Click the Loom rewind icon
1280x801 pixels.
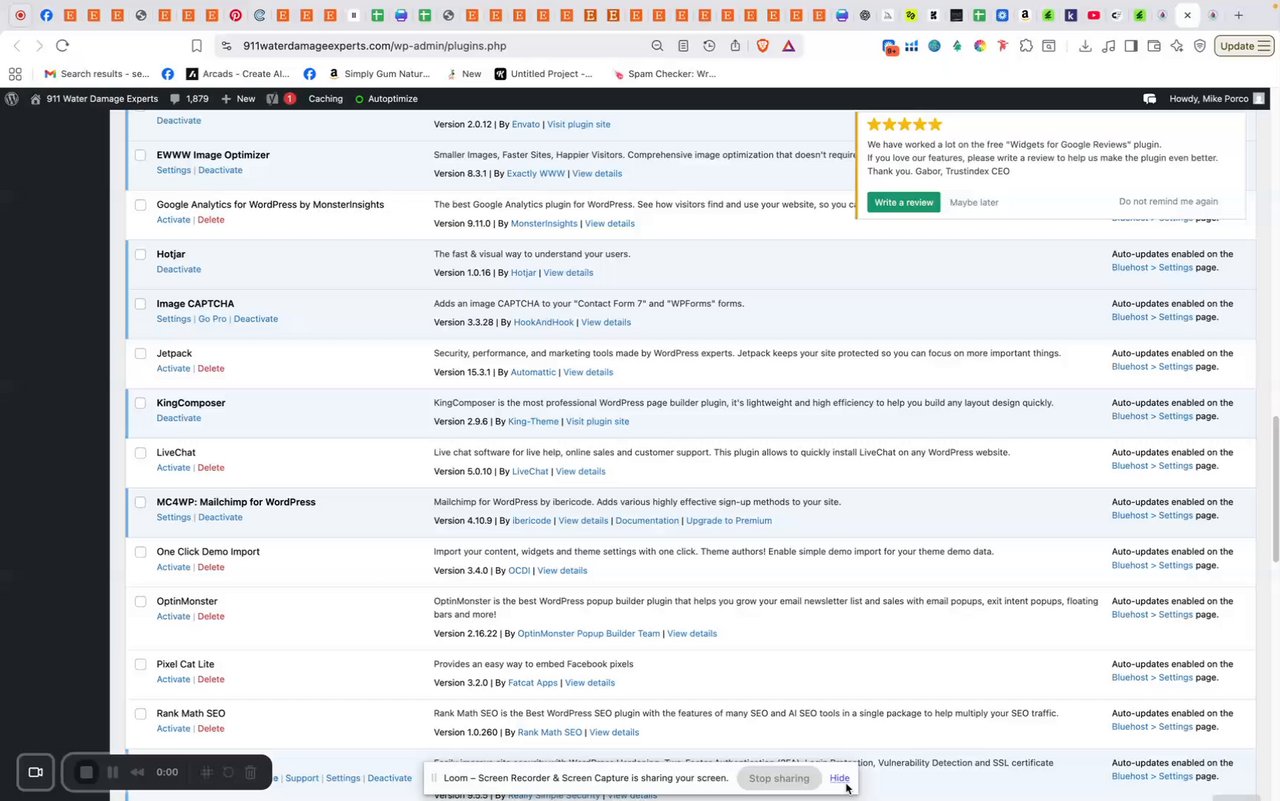(x=138, y=772)
